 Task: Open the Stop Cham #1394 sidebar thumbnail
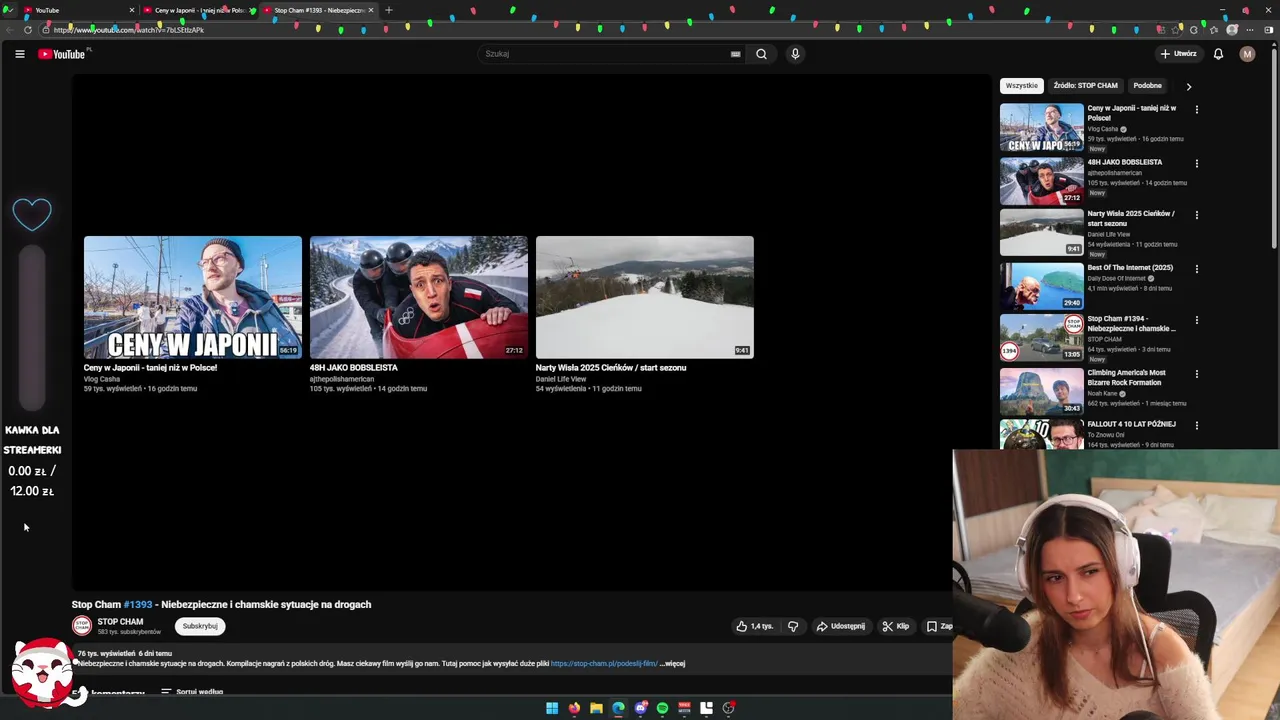tap(1042, 338)
